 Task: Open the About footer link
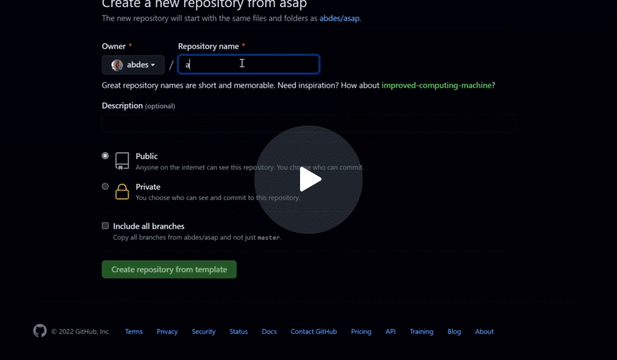click(484, 332)
